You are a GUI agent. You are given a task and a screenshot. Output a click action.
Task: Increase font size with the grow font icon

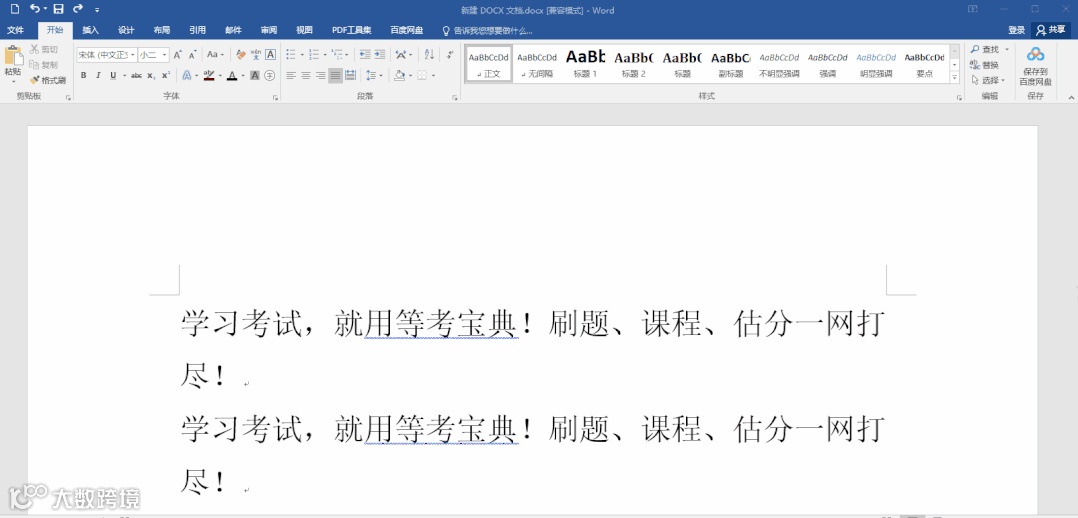[x=177, y=54]
